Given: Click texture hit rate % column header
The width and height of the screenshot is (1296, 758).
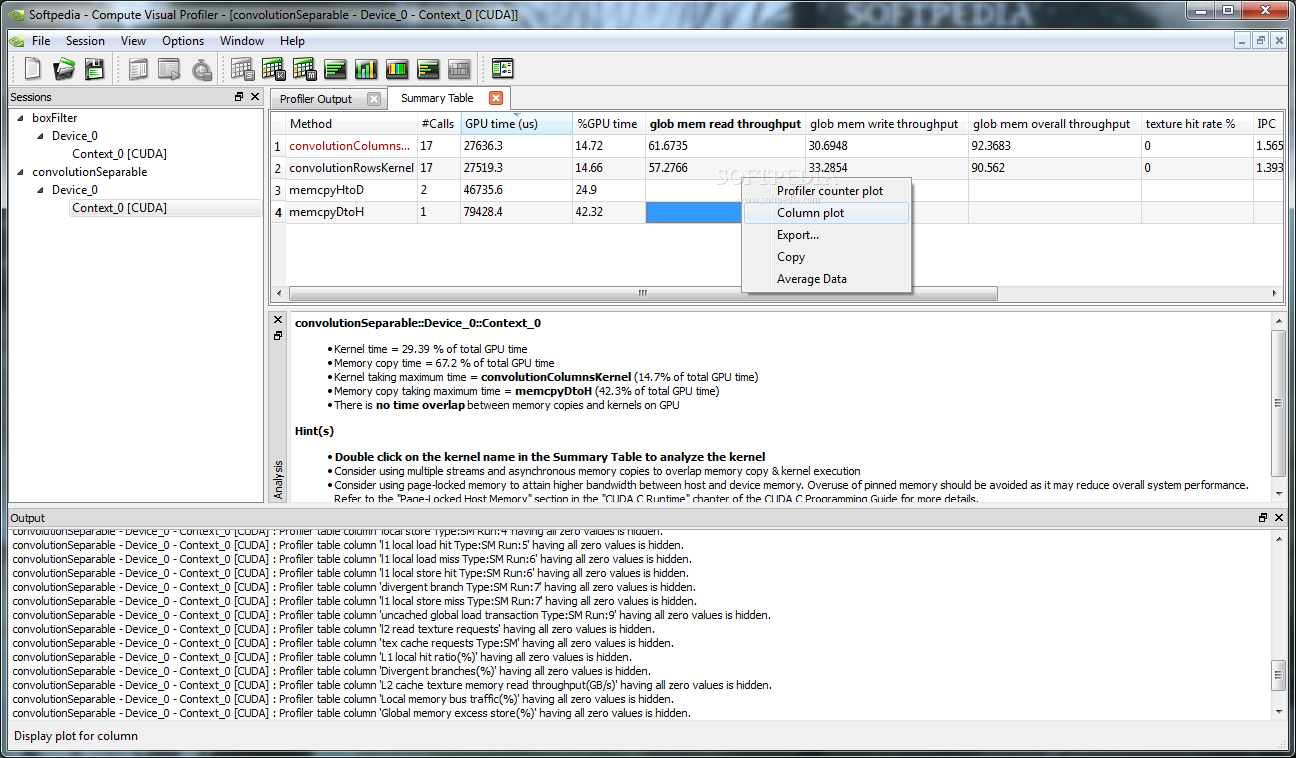Looking at the screenshot, I should (1197, 124).
